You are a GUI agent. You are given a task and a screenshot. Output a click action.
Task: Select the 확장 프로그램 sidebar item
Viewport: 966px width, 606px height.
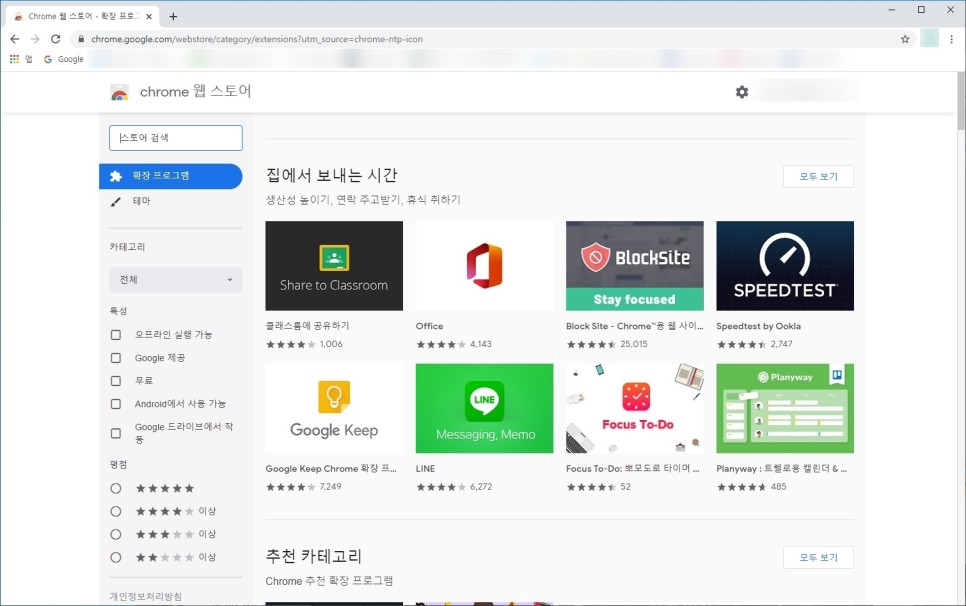point(171,176)
